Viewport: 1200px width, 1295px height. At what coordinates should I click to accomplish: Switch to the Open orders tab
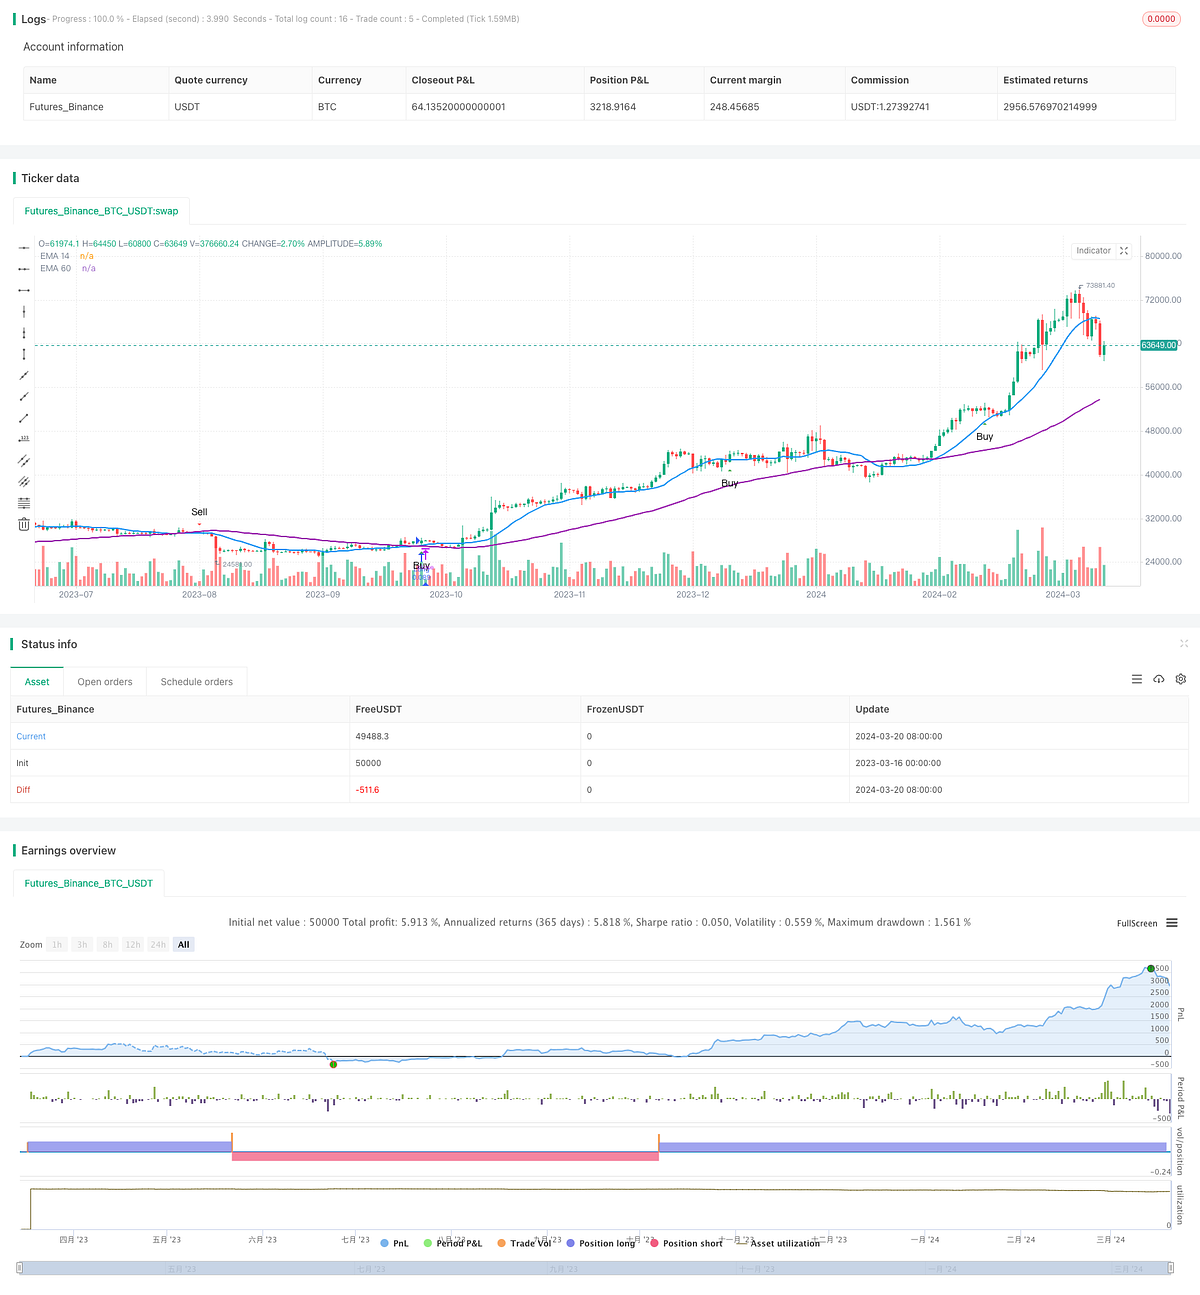click(x=105, y=681)
